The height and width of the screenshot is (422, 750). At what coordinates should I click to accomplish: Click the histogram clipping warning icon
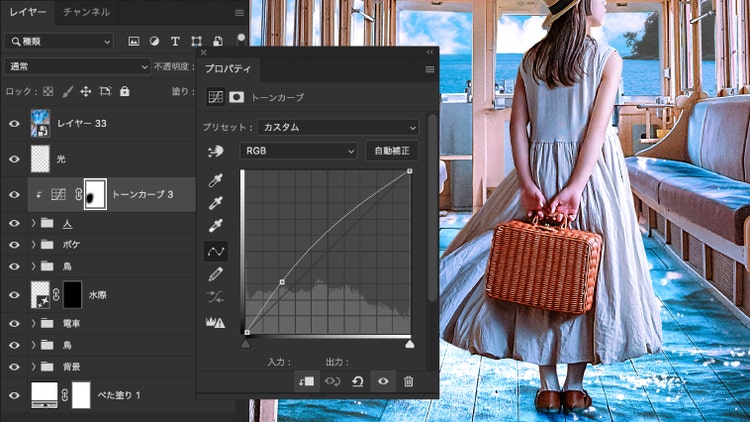(215, 322)
